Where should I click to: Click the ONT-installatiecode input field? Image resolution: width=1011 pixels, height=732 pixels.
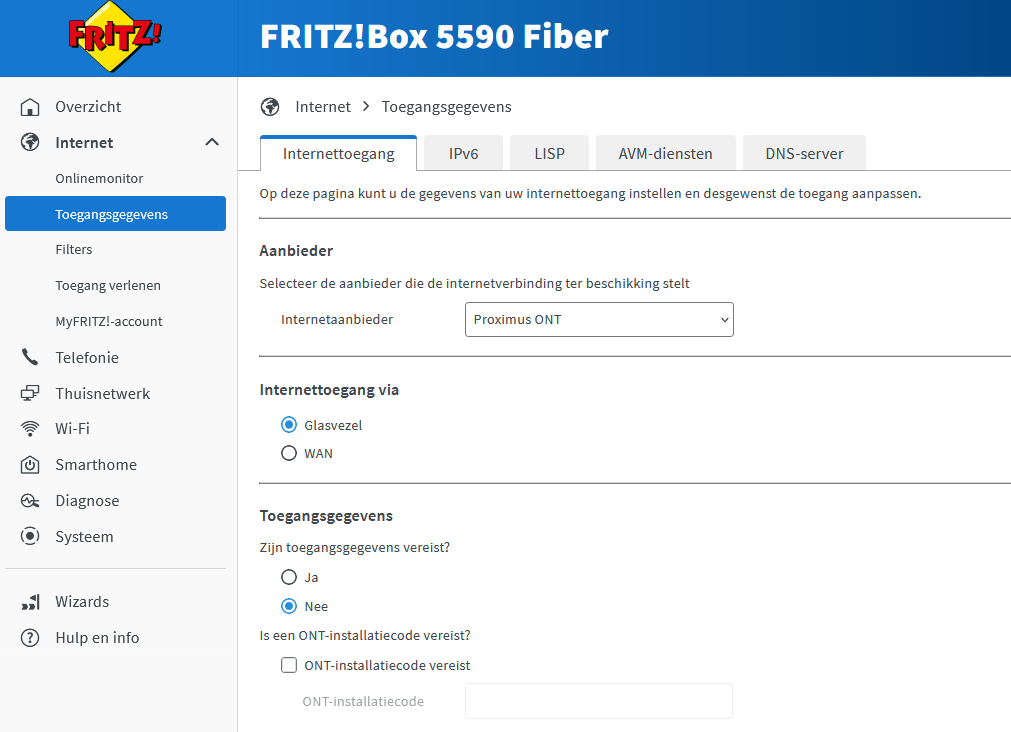coord(598,701)
